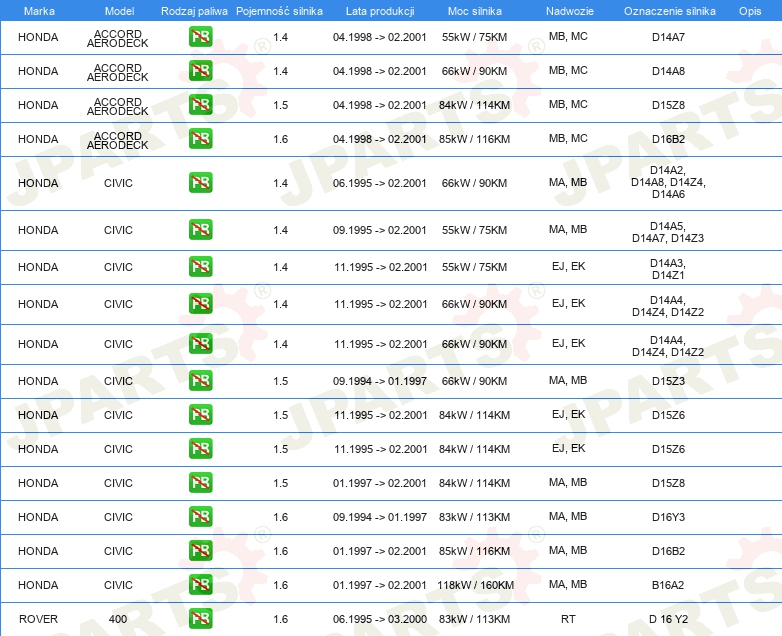This screenshot has height=636, width=782.
Task: Click the Rodzaj paliwa column header
Action: (x=194, y=11)
